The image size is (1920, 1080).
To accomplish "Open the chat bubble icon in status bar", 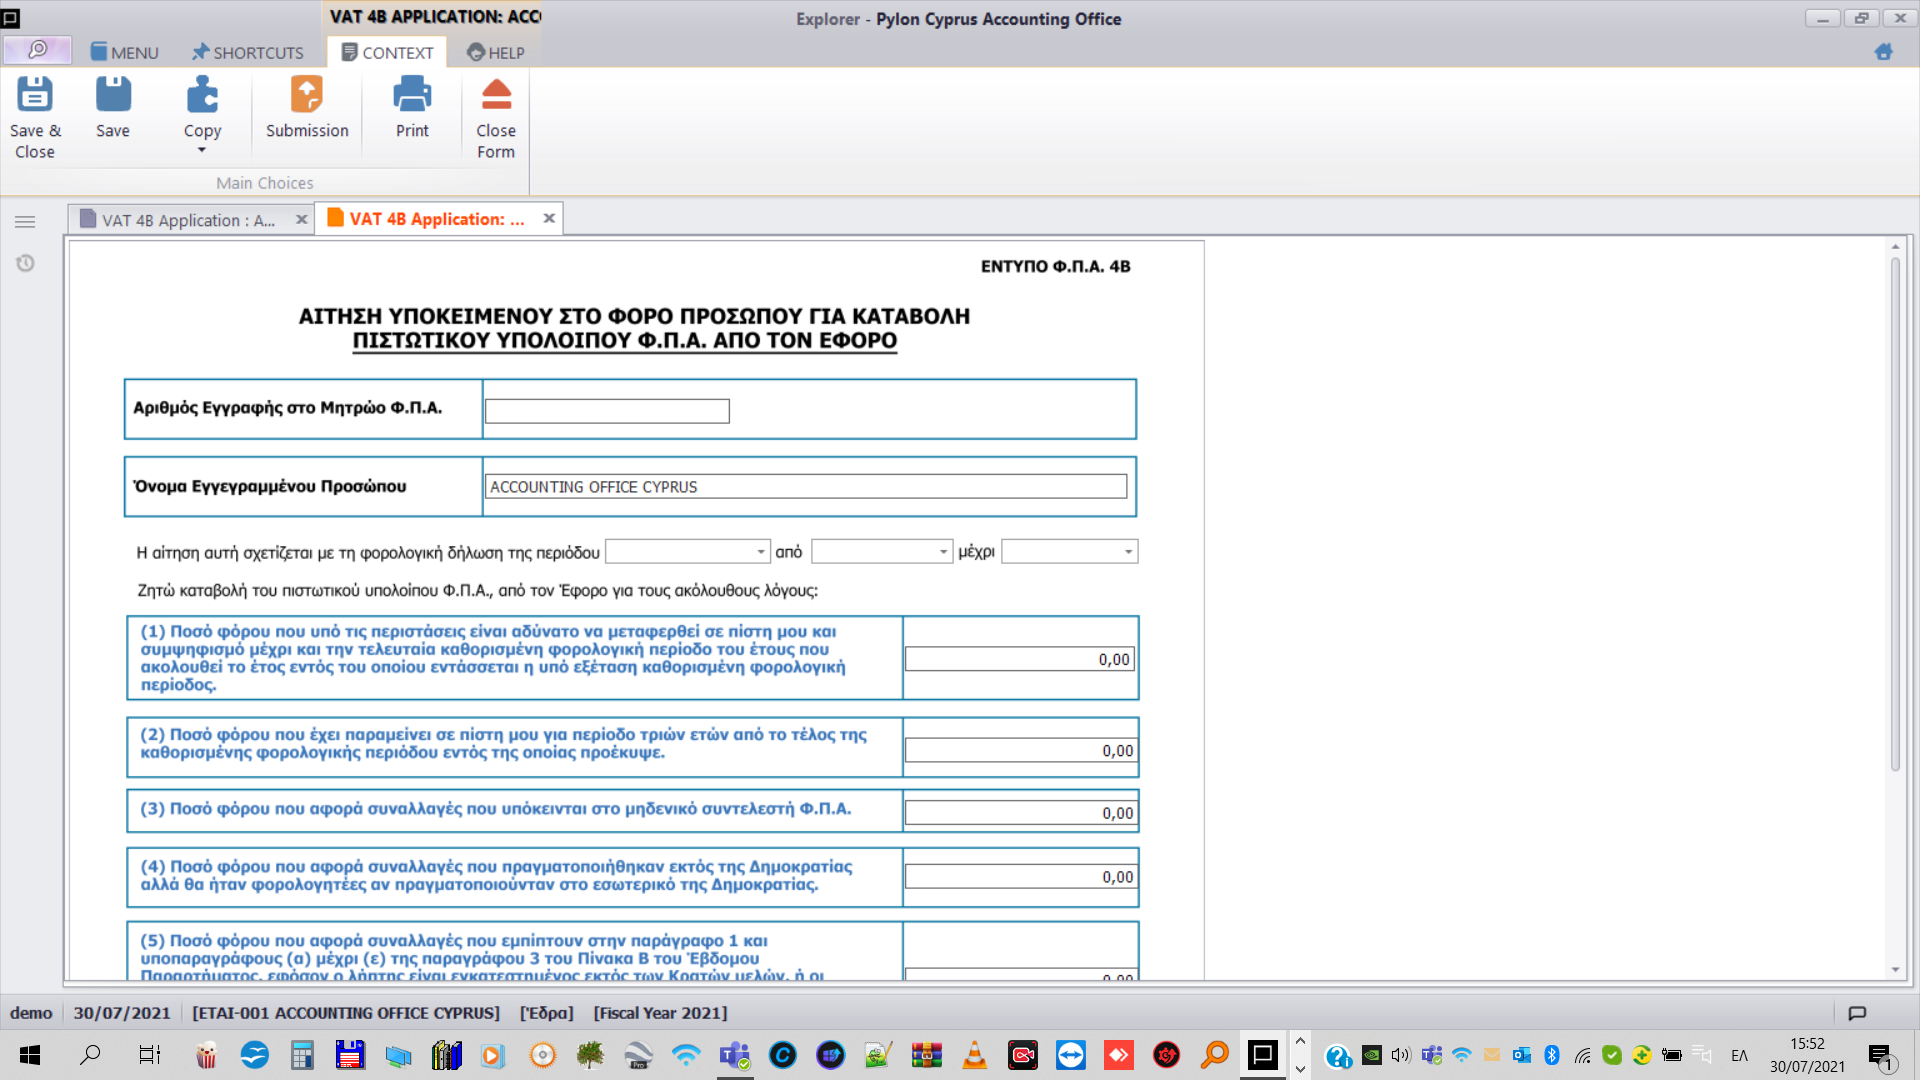I will (1857, 1013).
